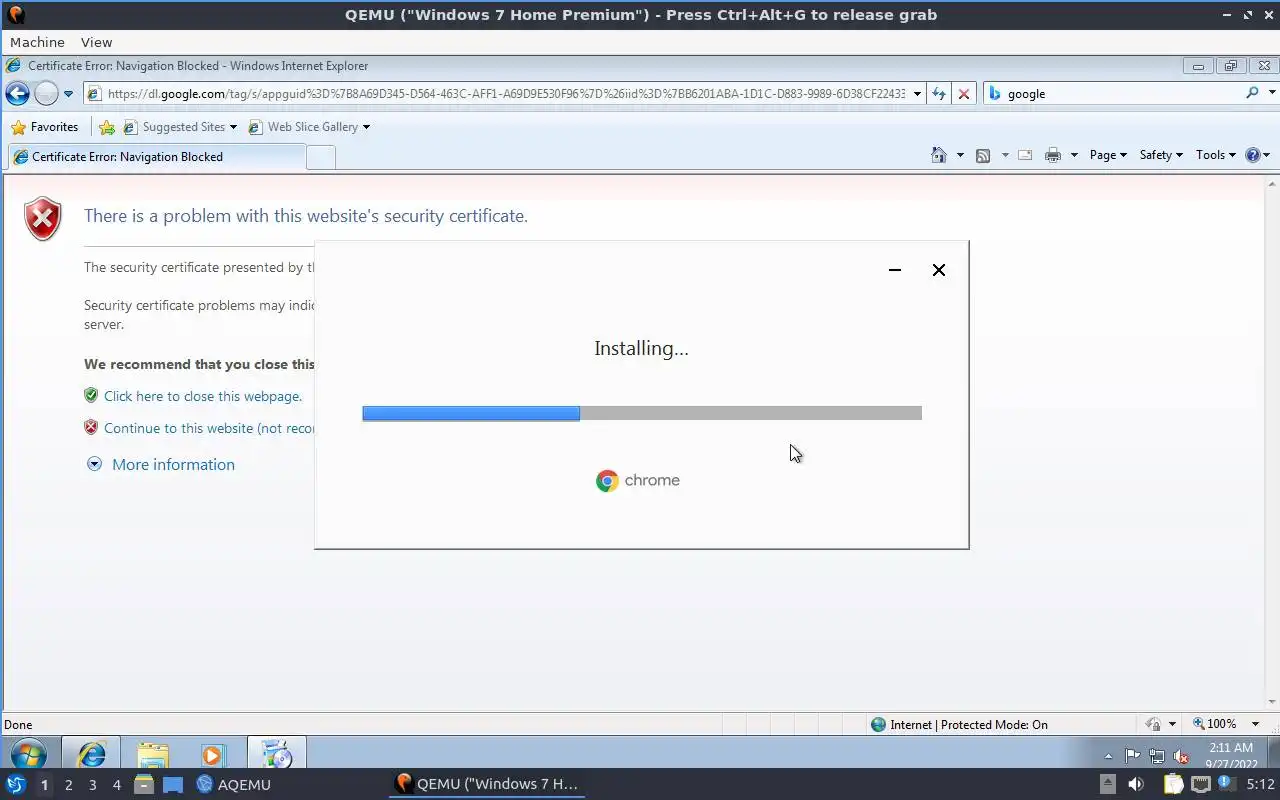Click 'Continue to this website' link
1280x800 pixels.
coord(209,428)
